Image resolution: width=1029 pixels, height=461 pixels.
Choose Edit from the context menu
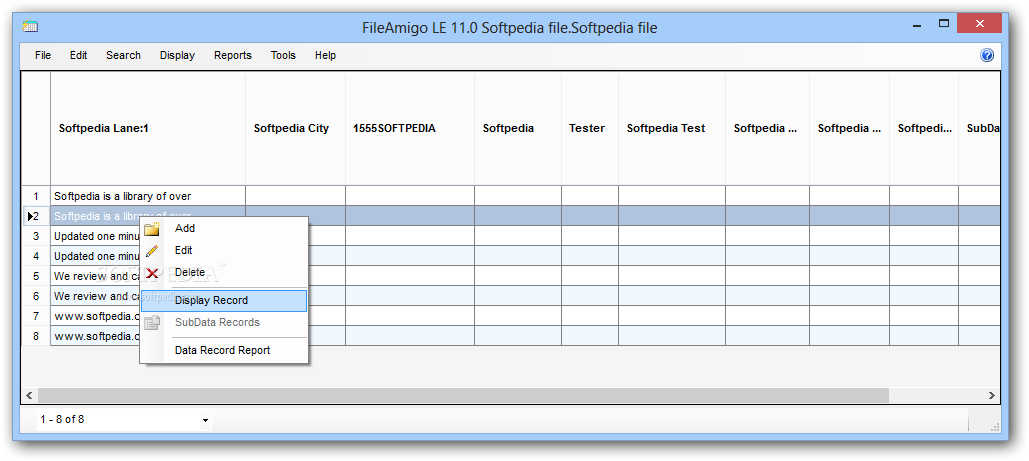point(224,250)
